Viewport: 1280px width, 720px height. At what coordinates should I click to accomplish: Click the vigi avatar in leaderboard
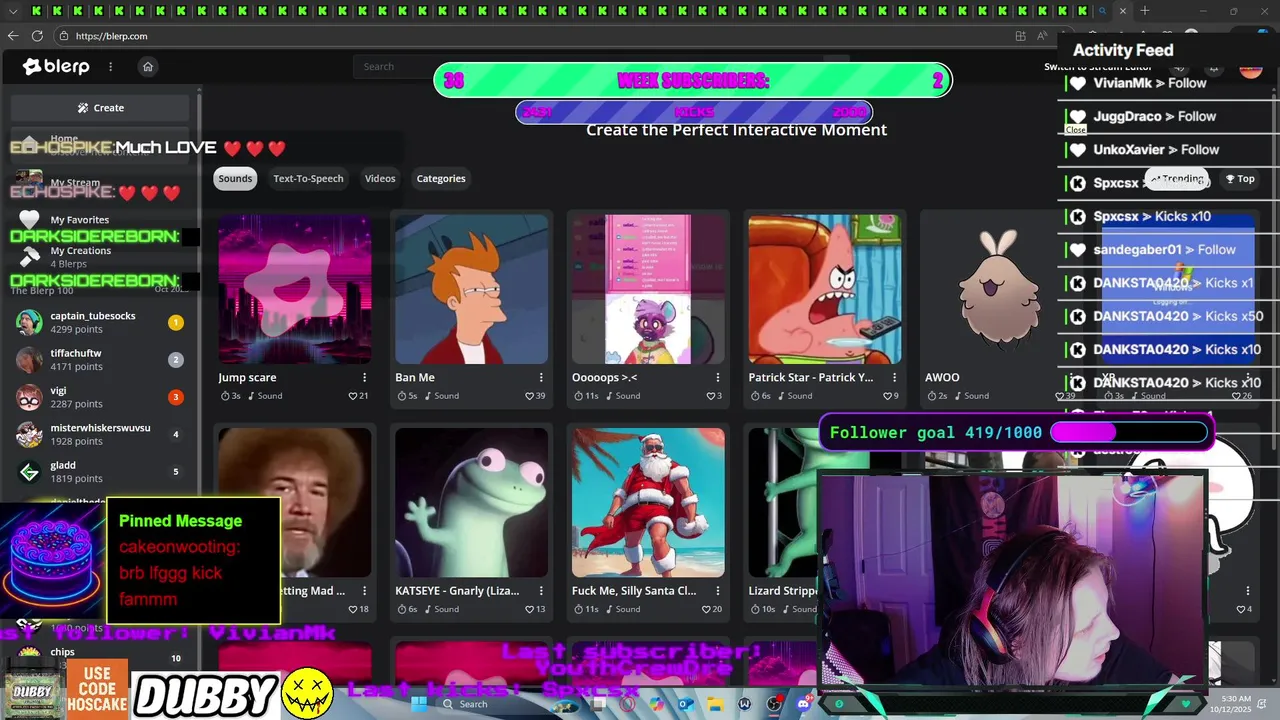(x=29, y=397)
